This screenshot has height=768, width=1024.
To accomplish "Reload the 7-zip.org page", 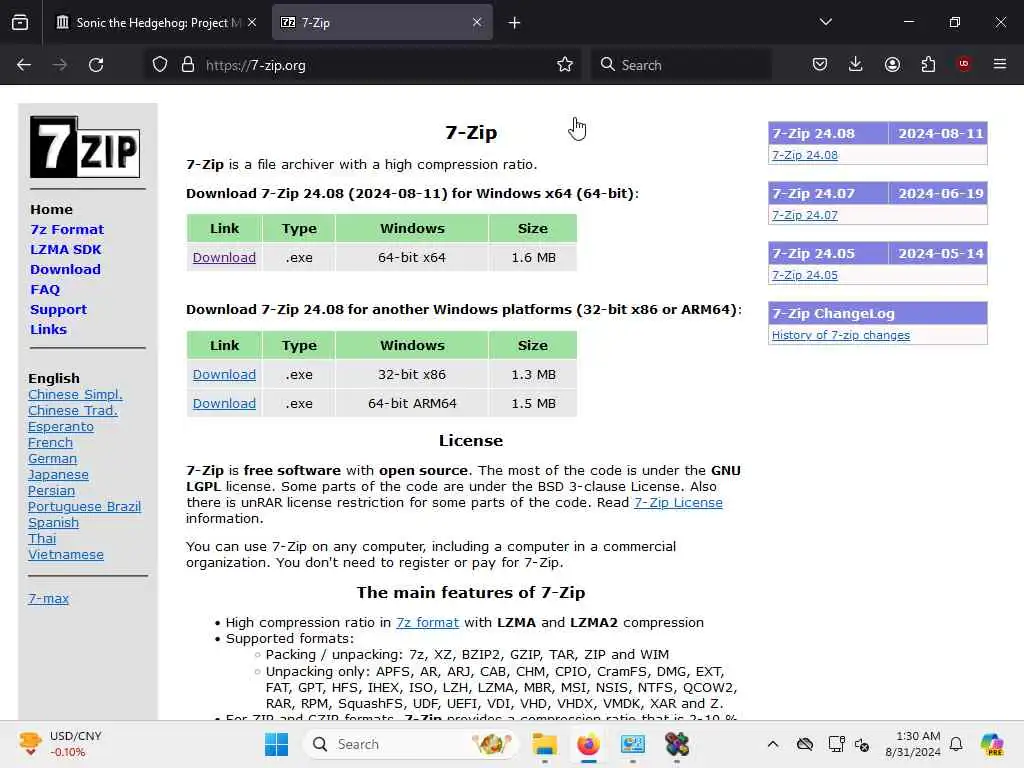I will [96, 65].
